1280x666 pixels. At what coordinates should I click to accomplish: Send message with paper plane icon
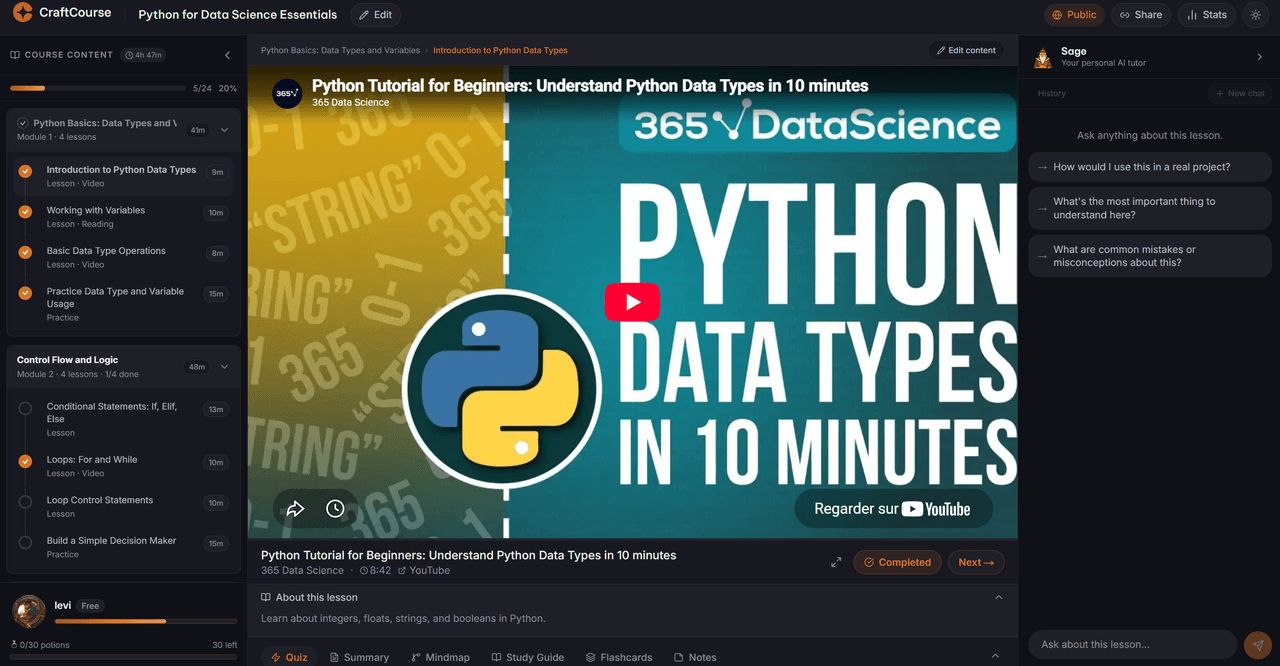click(1258, 644)
